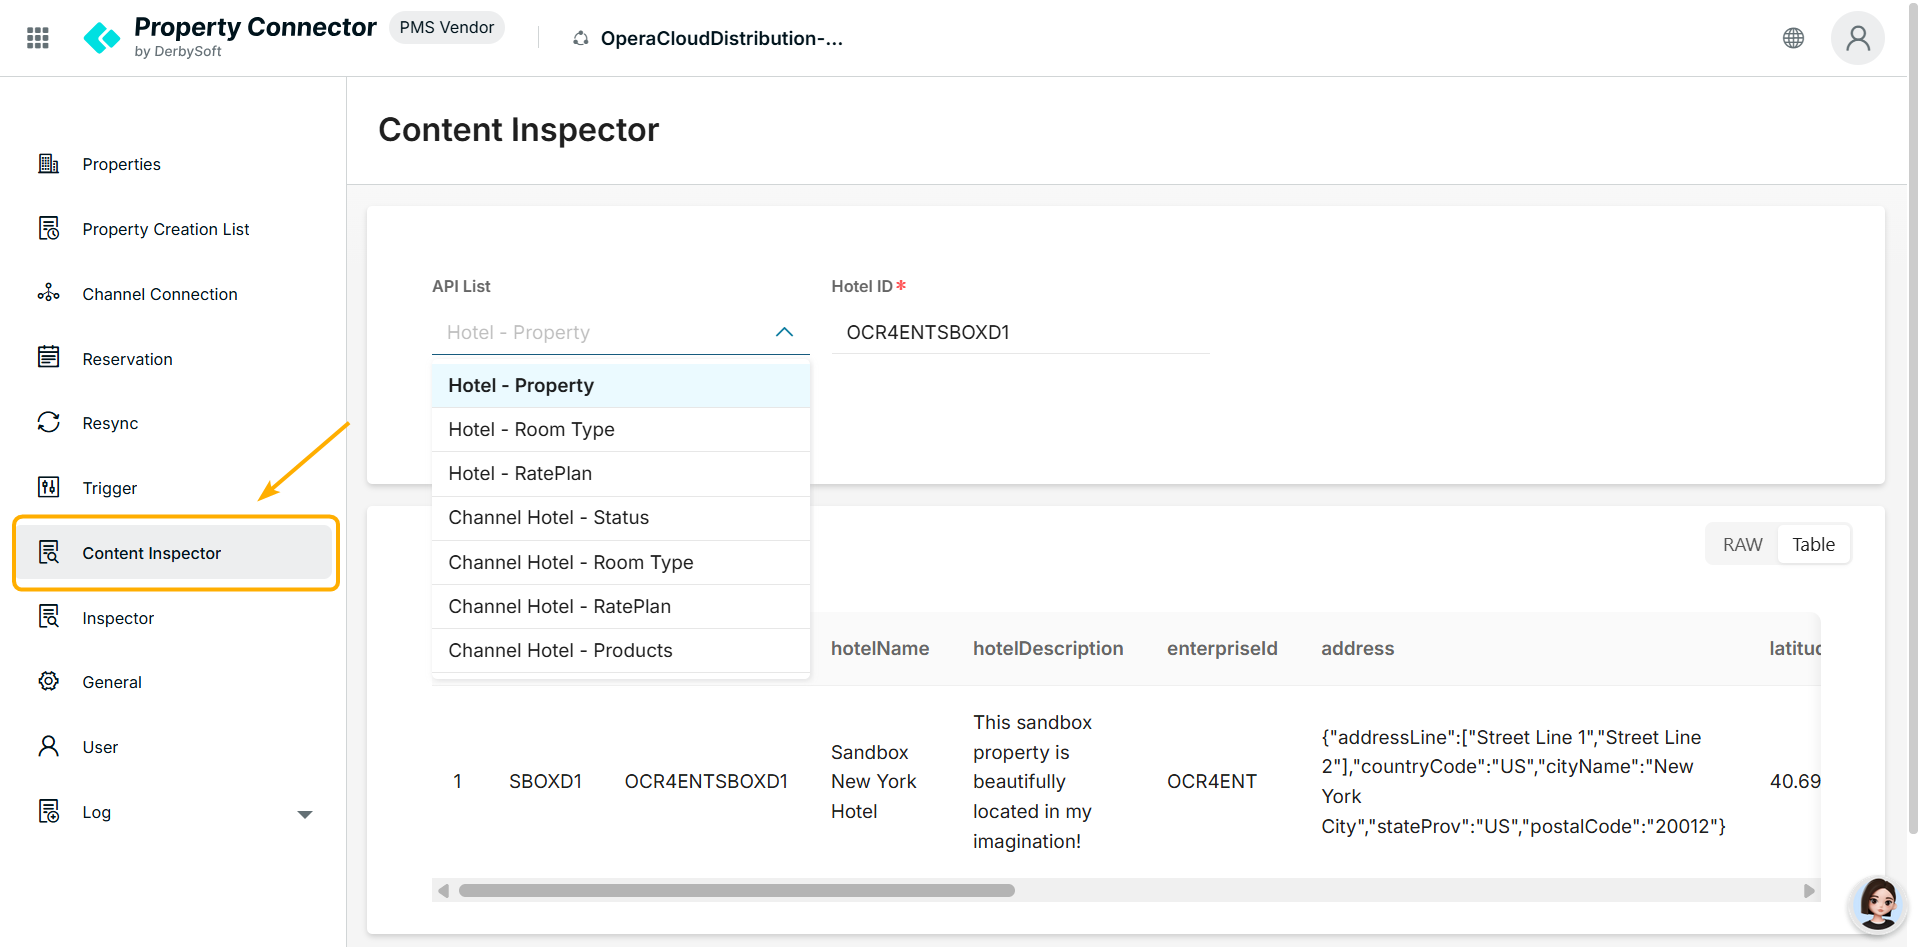Click the hotel description text cell
Viewport: 1920px width, 947px height.
pos(1033,781)
